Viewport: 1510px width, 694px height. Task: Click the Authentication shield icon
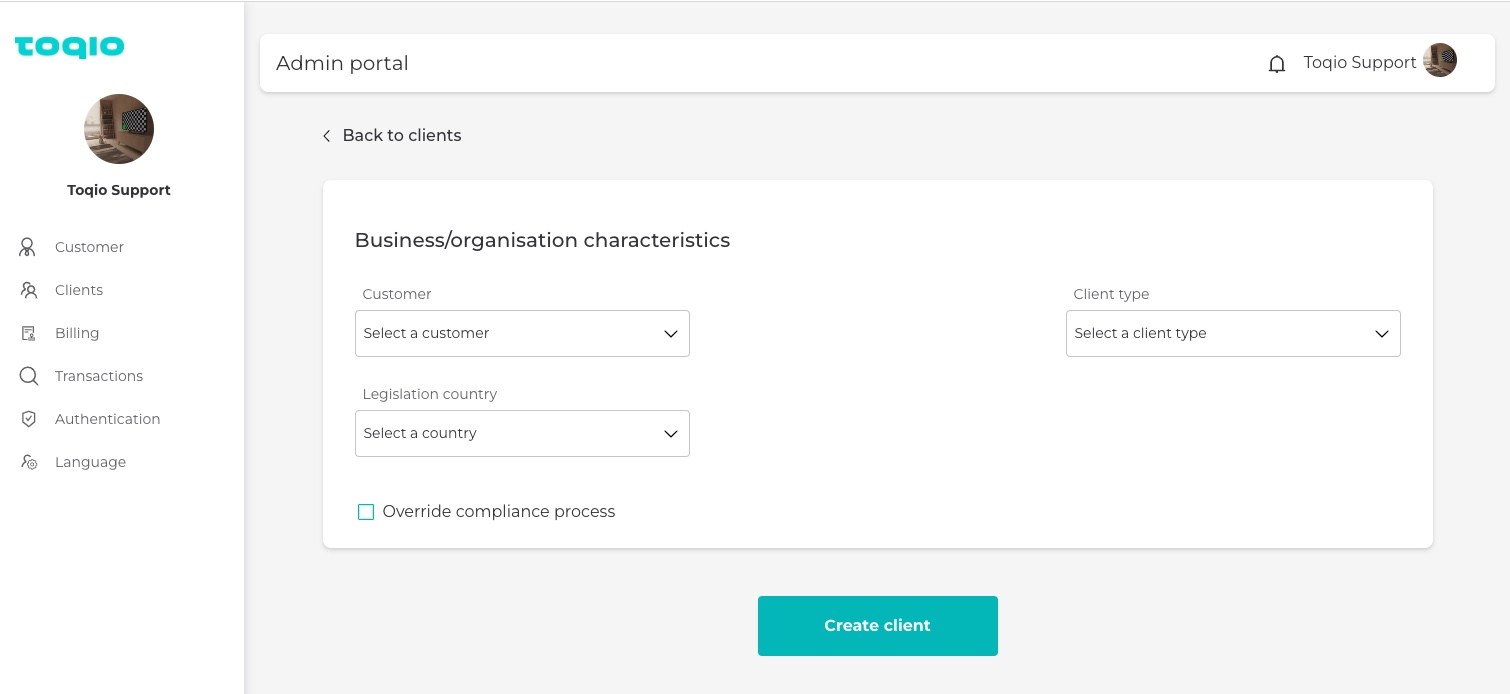pyautogui.click(x=29, y=419)
